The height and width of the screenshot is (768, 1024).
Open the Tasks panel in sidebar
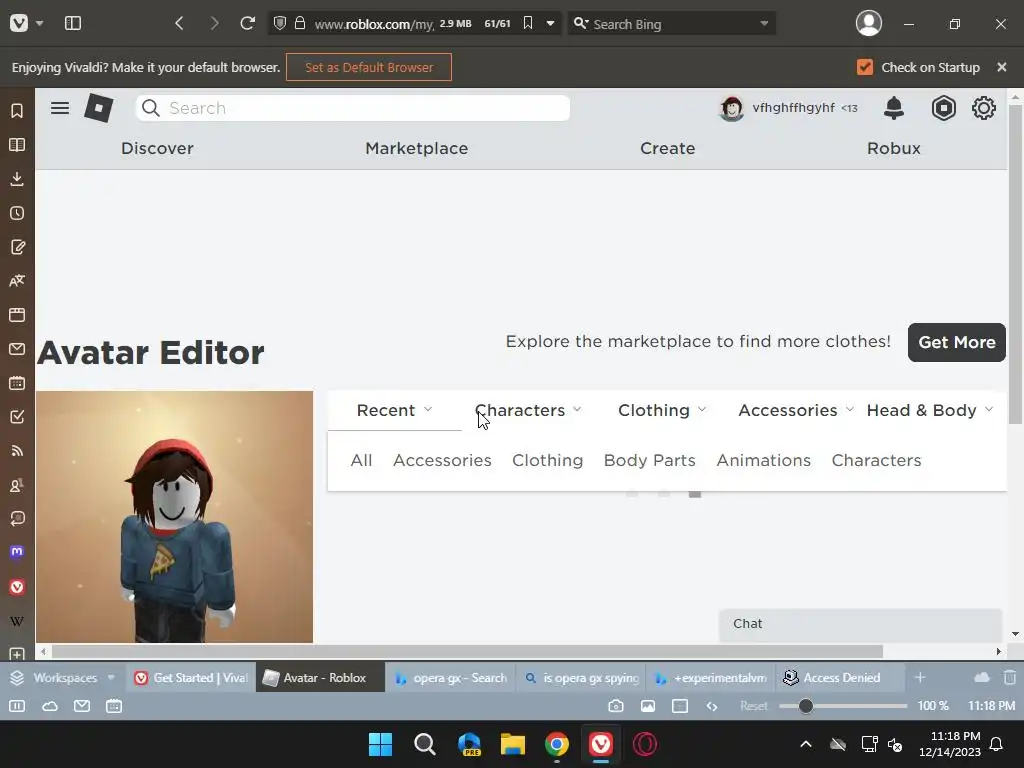tap(17, 417)
